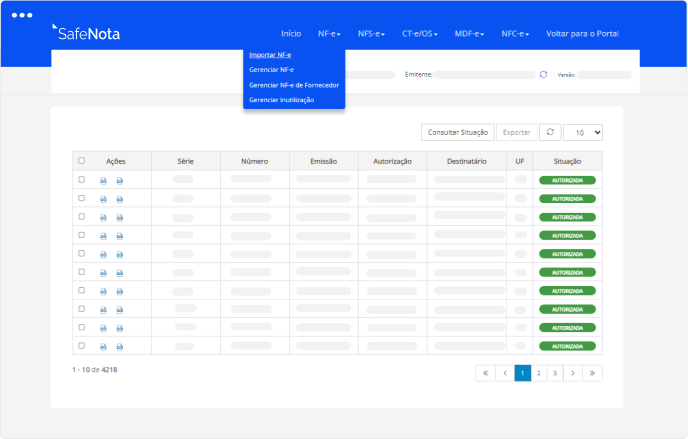Choose Importar NF-e from the open menu
The image size is (688, 439).
270,55
